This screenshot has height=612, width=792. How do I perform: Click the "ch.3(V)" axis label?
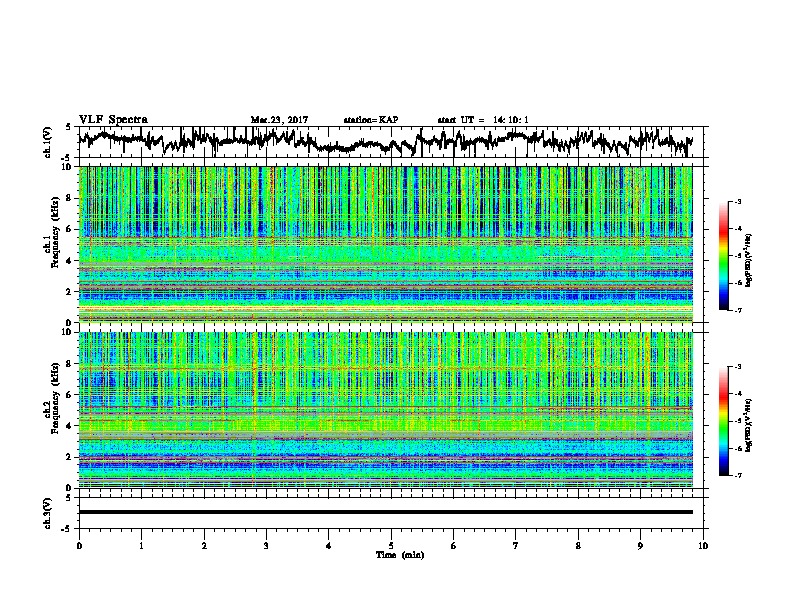pos(47,513)
